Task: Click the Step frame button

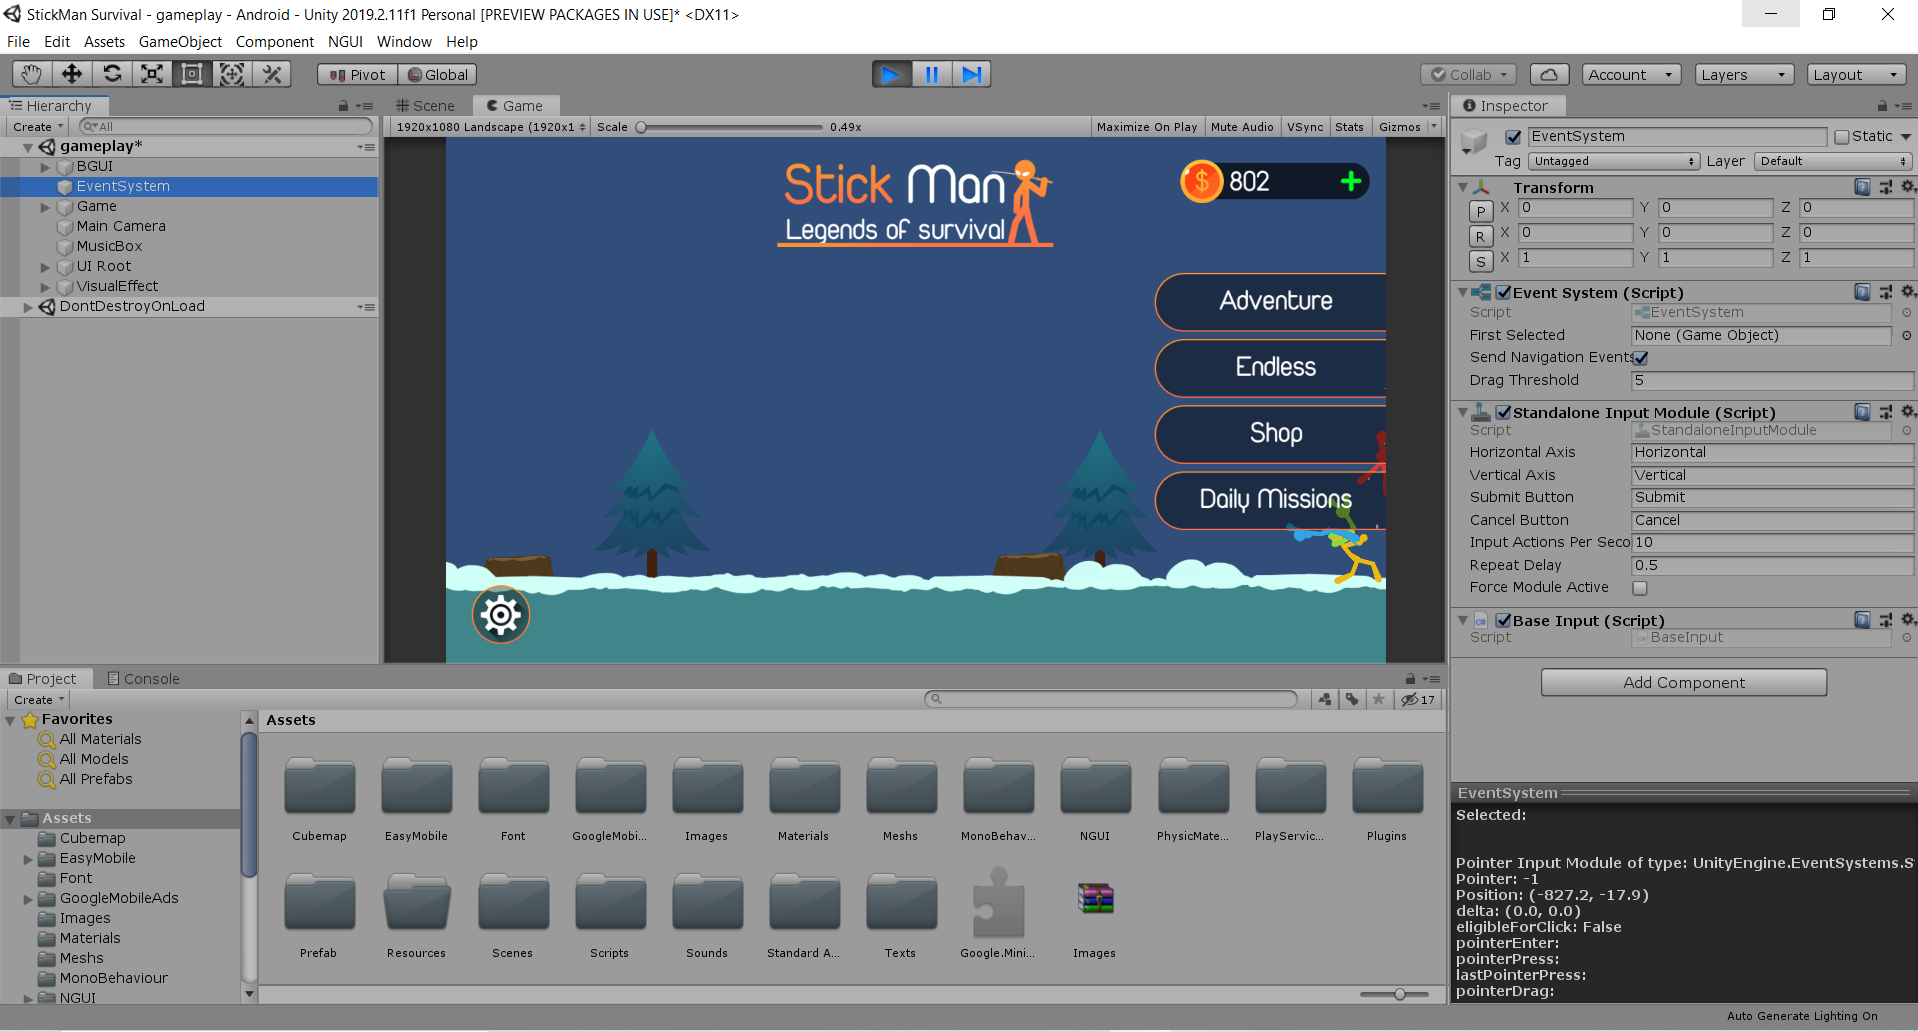Action: pyautogui.click(x=971, y=74)
